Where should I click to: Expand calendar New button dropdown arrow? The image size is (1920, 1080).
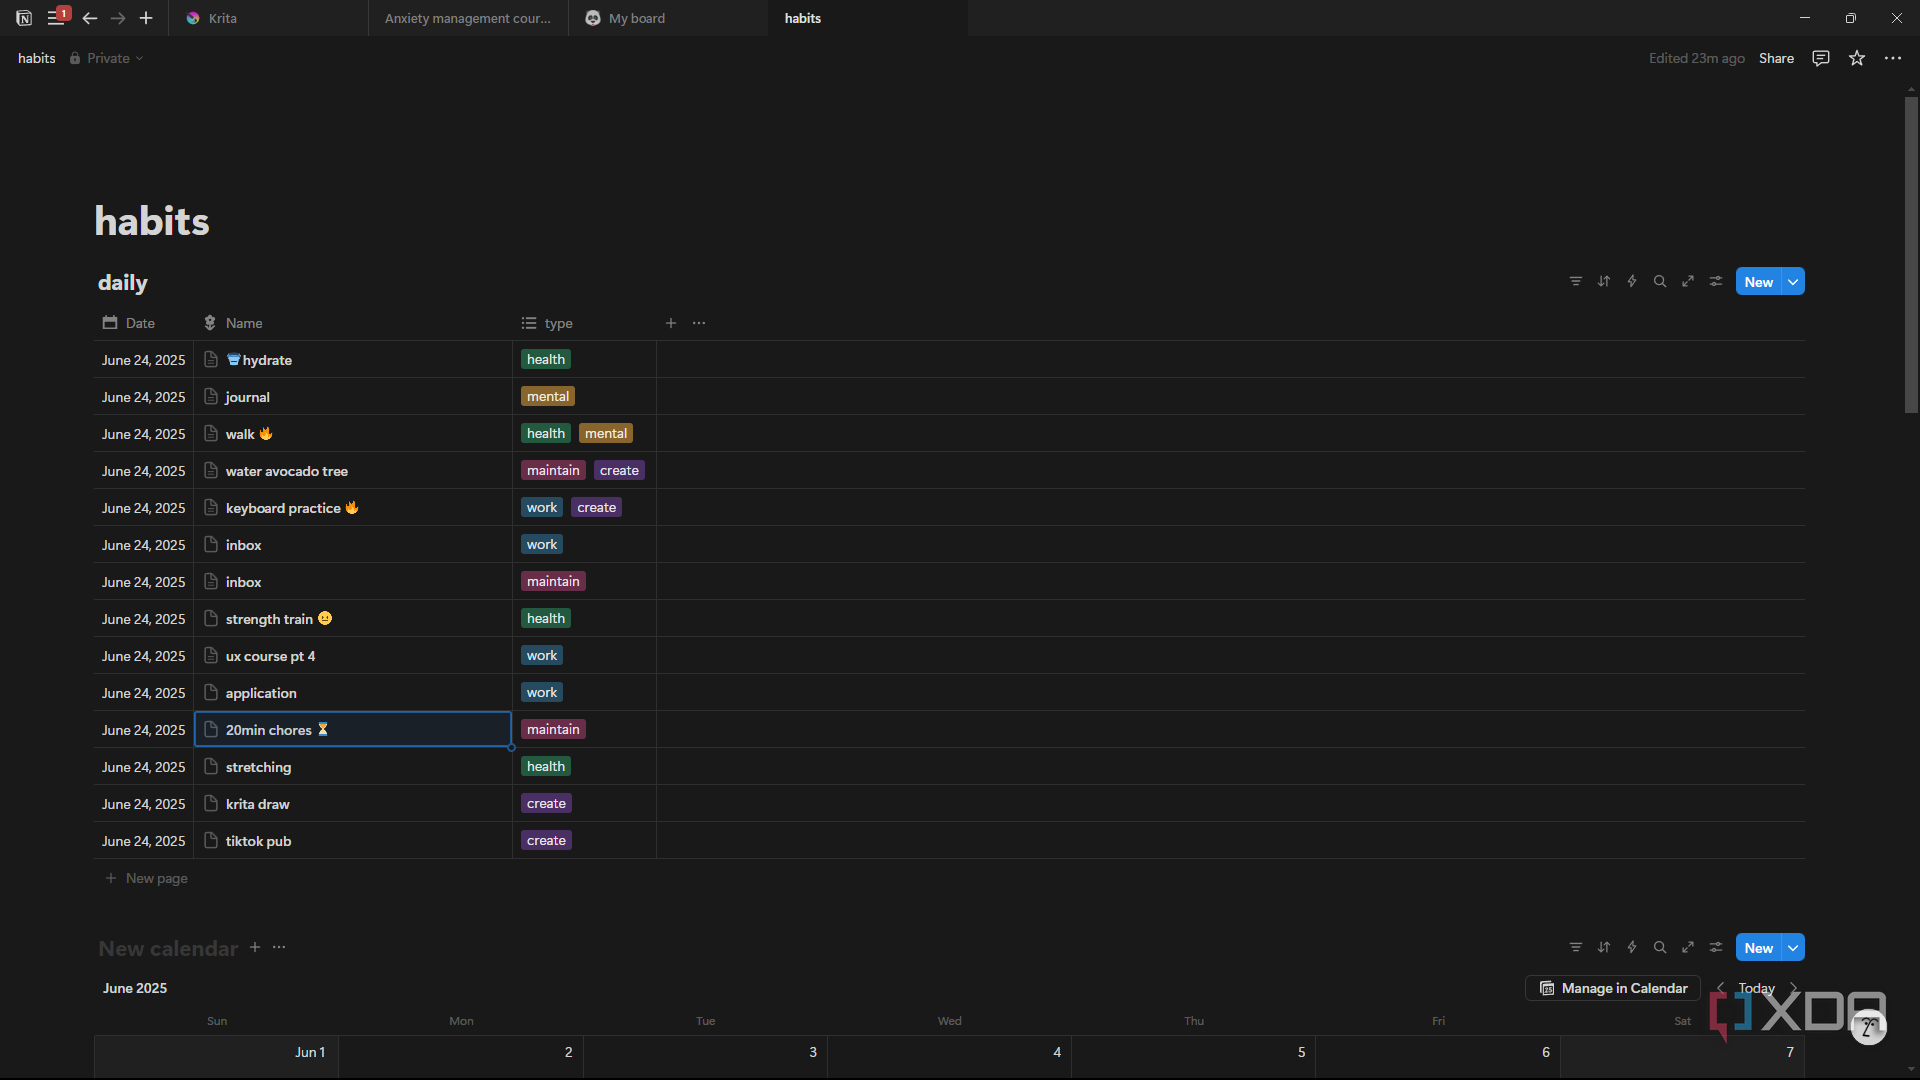coord(1793,948)
